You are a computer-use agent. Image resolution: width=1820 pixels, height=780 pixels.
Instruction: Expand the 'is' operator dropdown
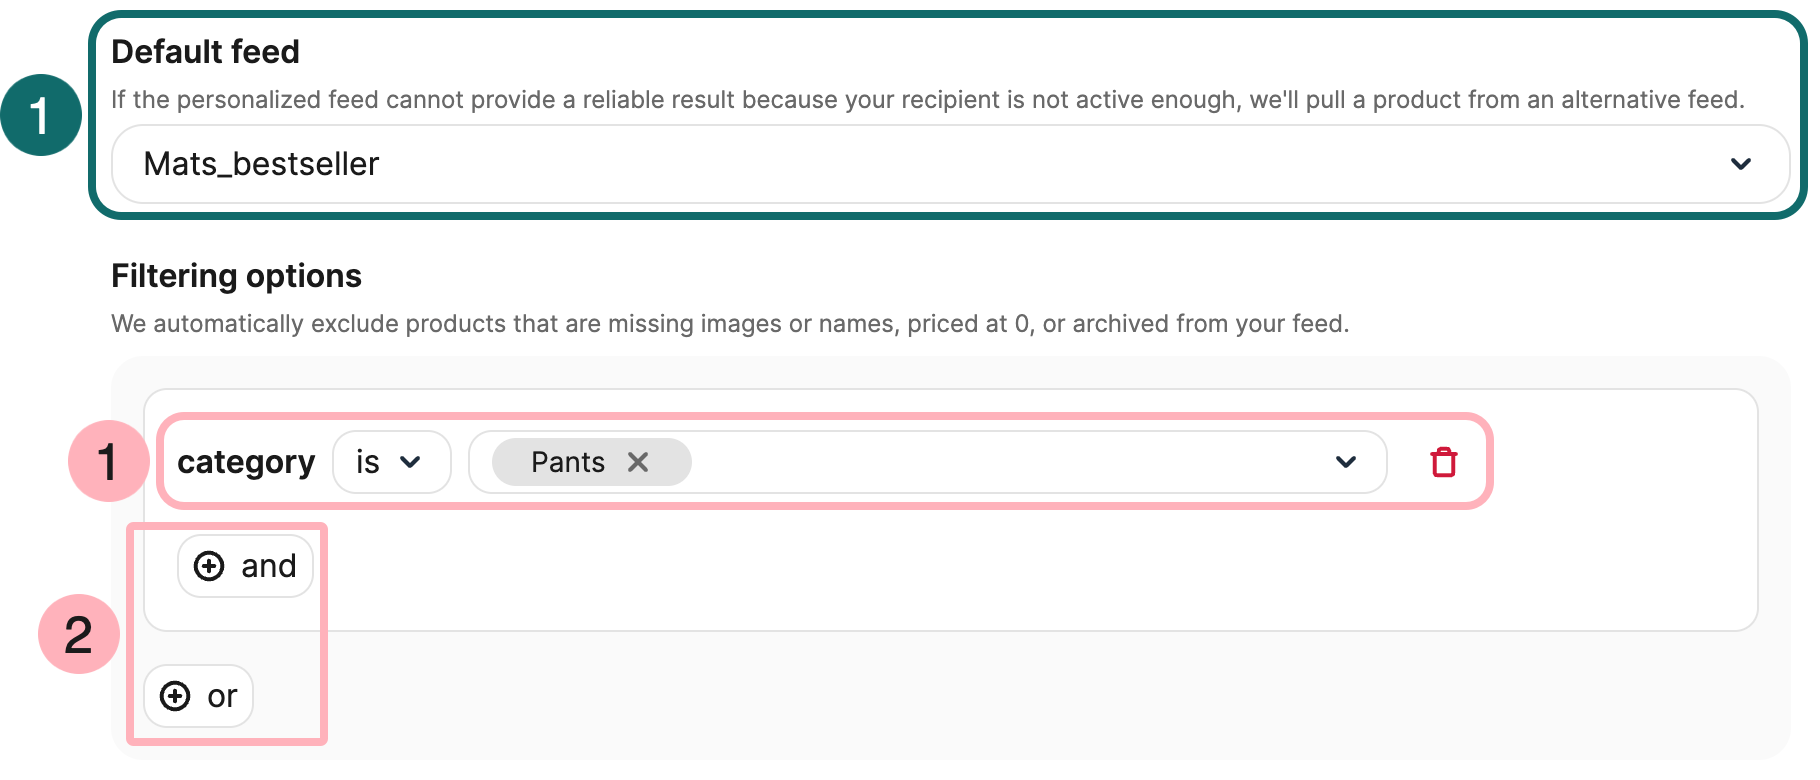(391, 462)
